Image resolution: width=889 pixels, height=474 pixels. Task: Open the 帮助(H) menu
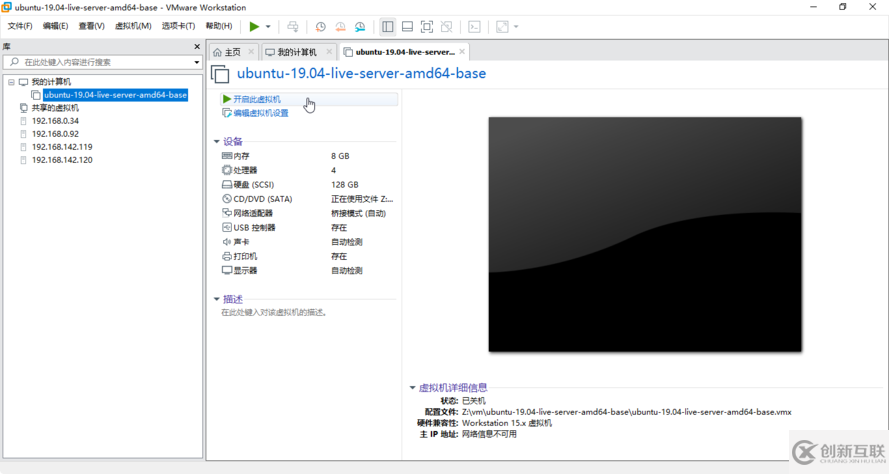coord(219,26)
